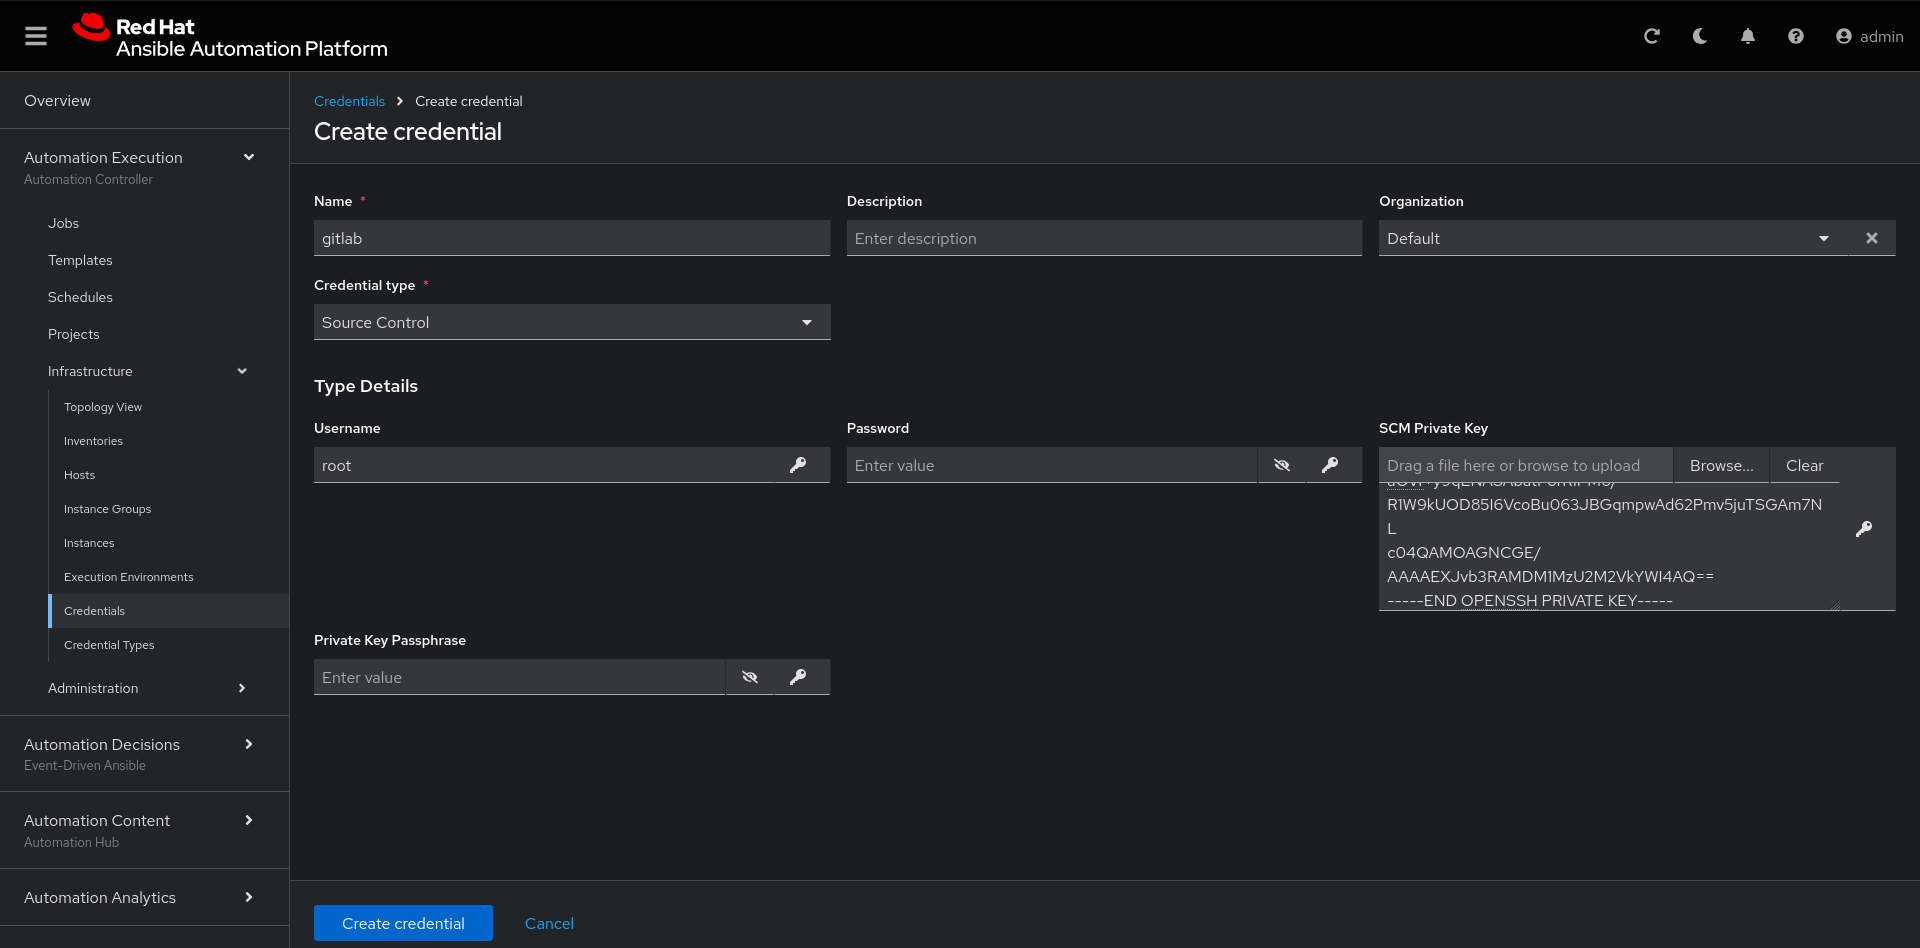1920x948 pixels.
Task: Click the SCM key file drop field
Action: (1526, 465)
